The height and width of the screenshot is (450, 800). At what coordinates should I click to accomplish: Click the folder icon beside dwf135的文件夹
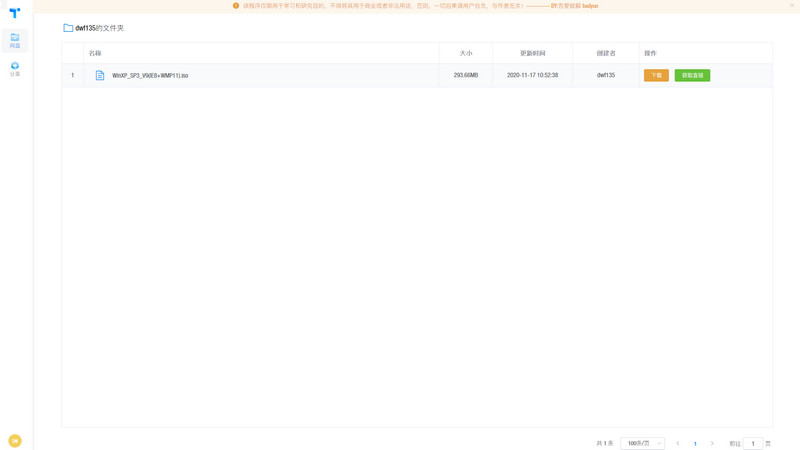point(68,28)
